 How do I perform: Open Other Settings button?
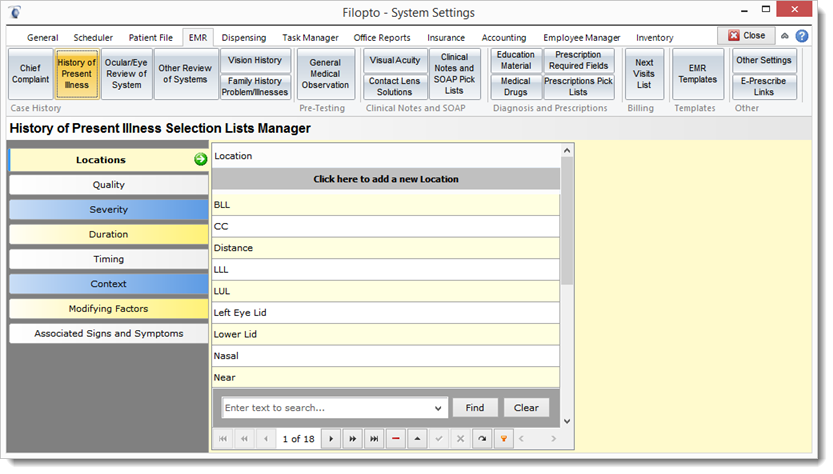pyautogui.click(x=764, y=61)
